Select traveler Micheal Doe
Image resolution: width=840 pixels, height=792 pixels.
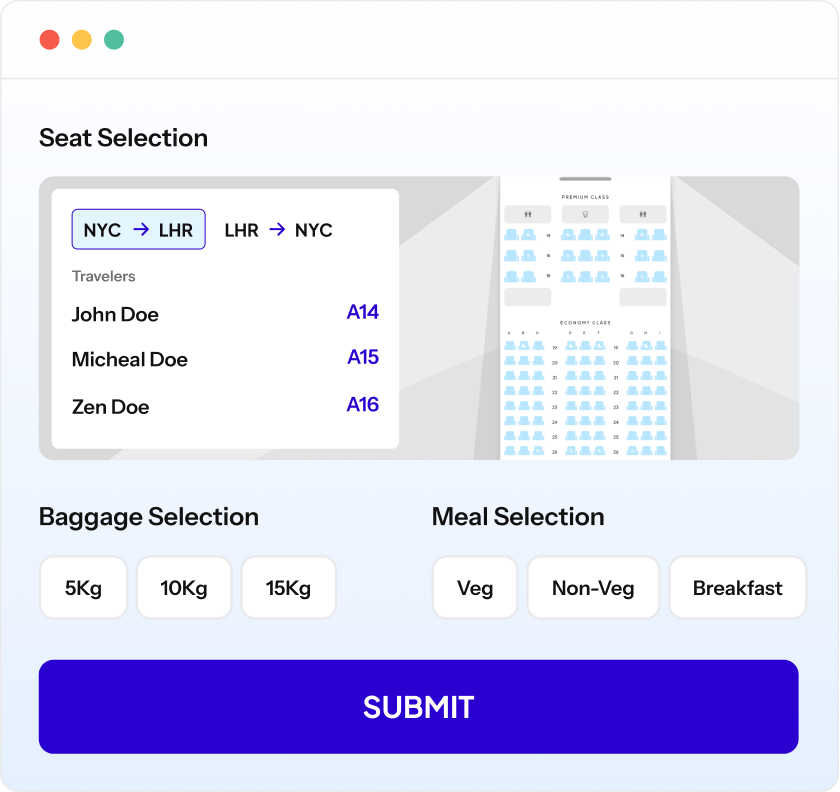130,360
